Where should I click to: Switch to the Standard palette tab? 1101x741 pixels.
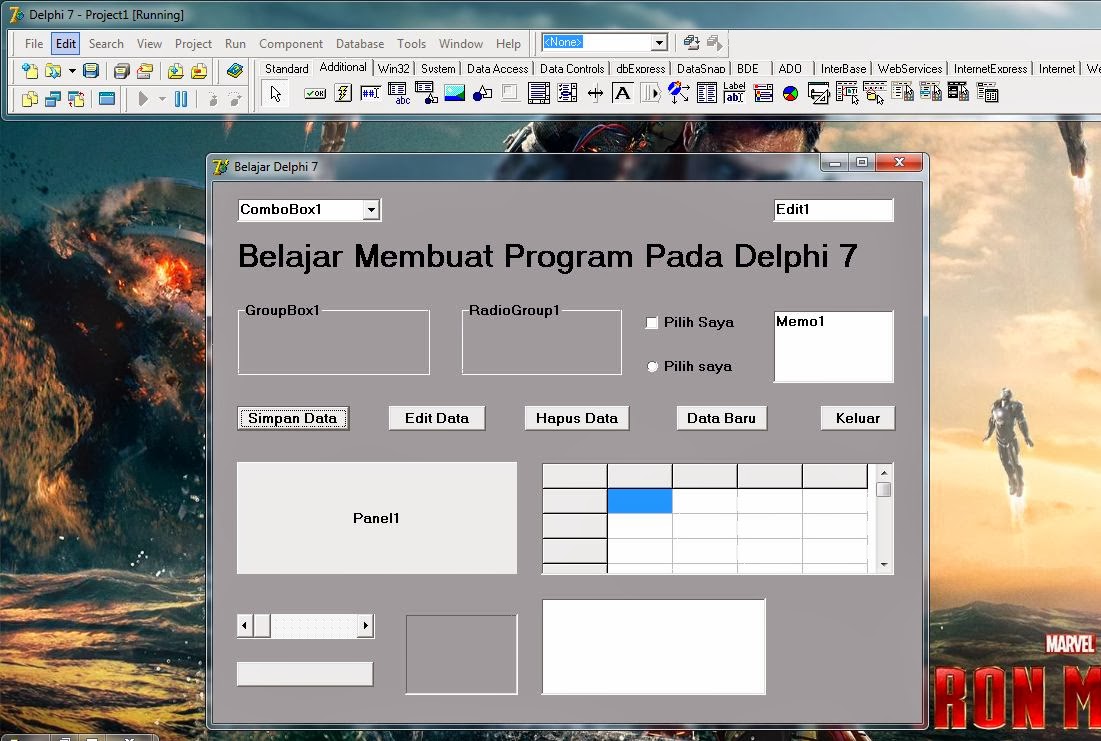[x=286, y=69]
